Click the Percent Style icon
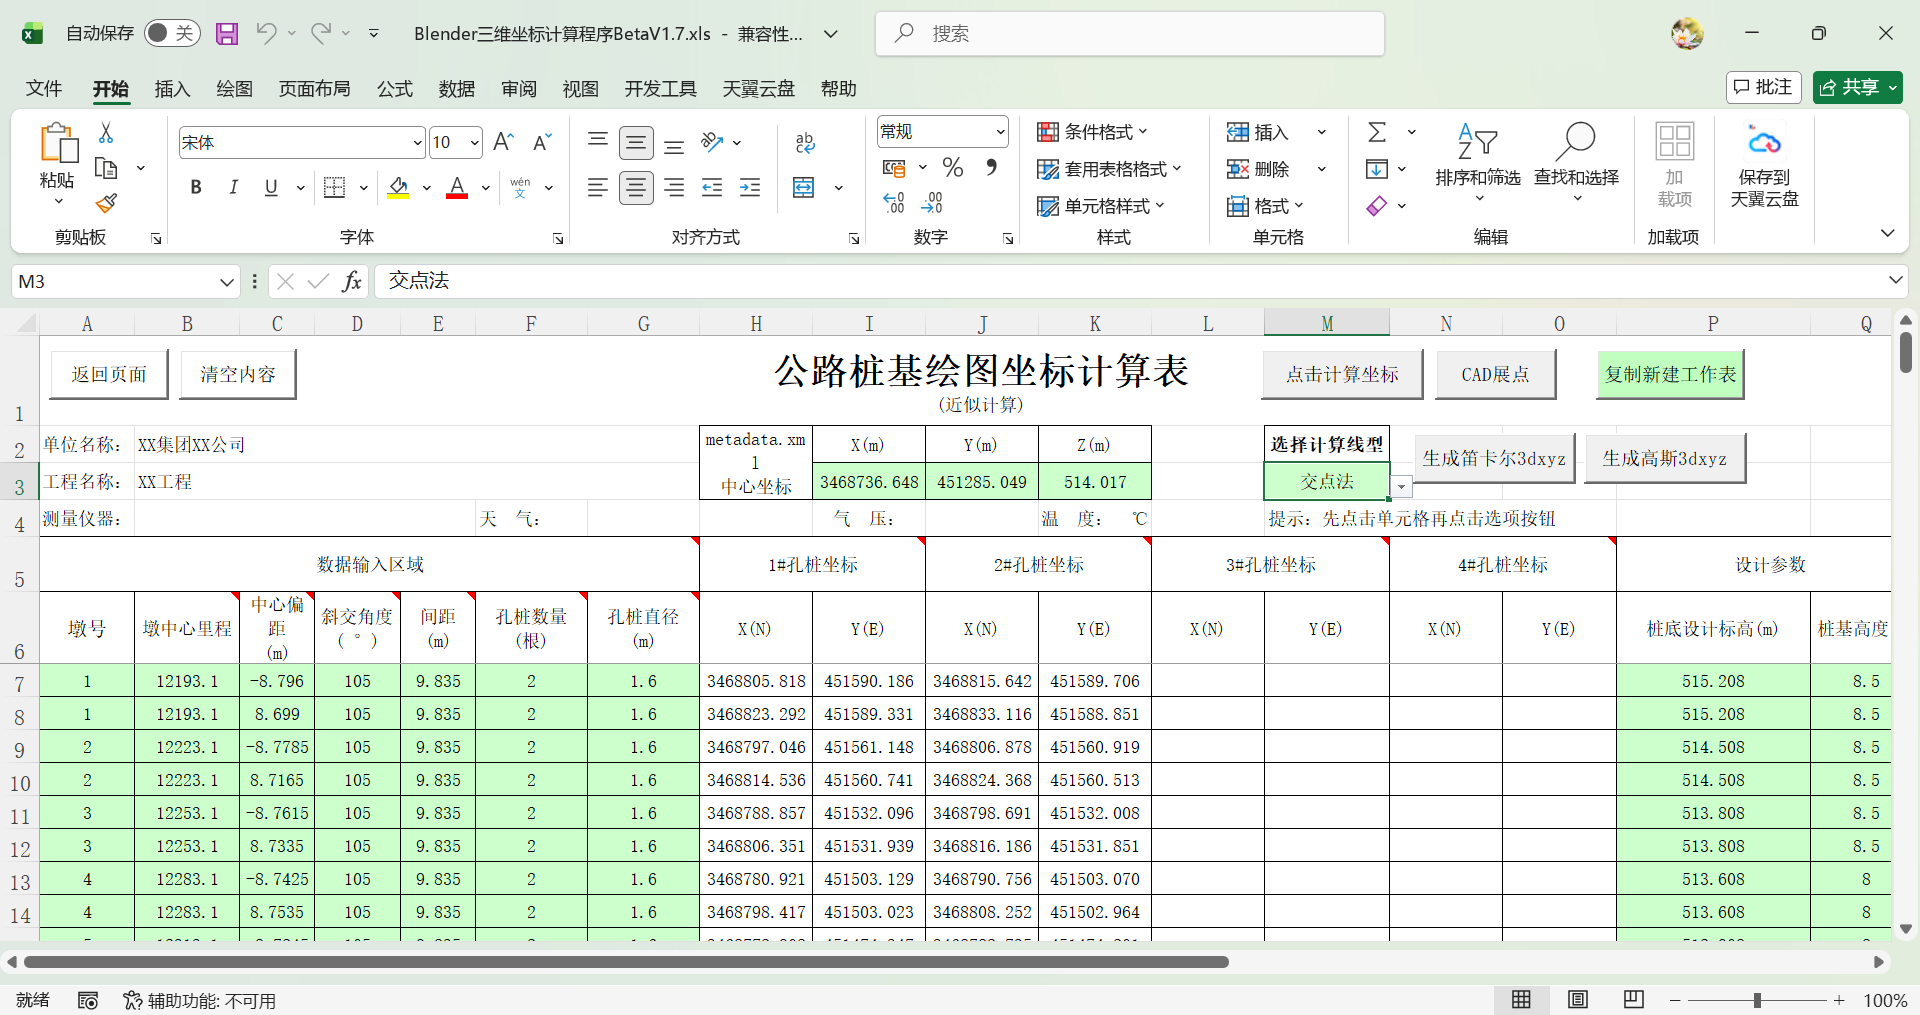Viewport: 1920px width, 1015px height. [x=953, y=168]
